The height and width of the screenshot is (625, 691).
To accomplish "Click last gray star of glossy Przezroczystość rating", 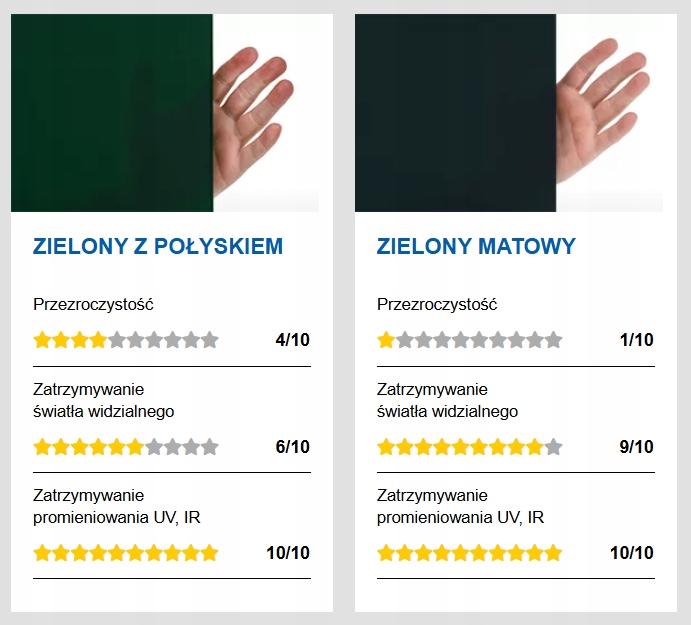I will tap(210, 340).
